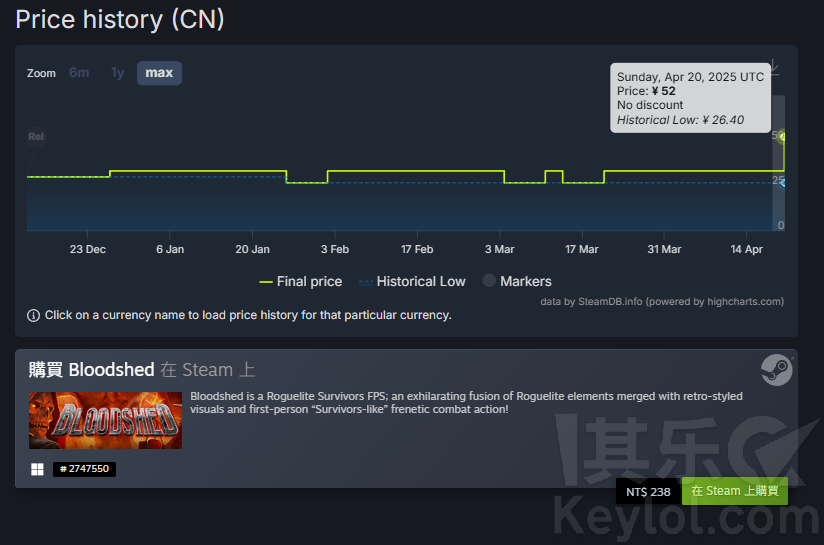The image size is (824, 545).
Task: Toggle Markers visibility in chart legend
Action: (517, 282)
